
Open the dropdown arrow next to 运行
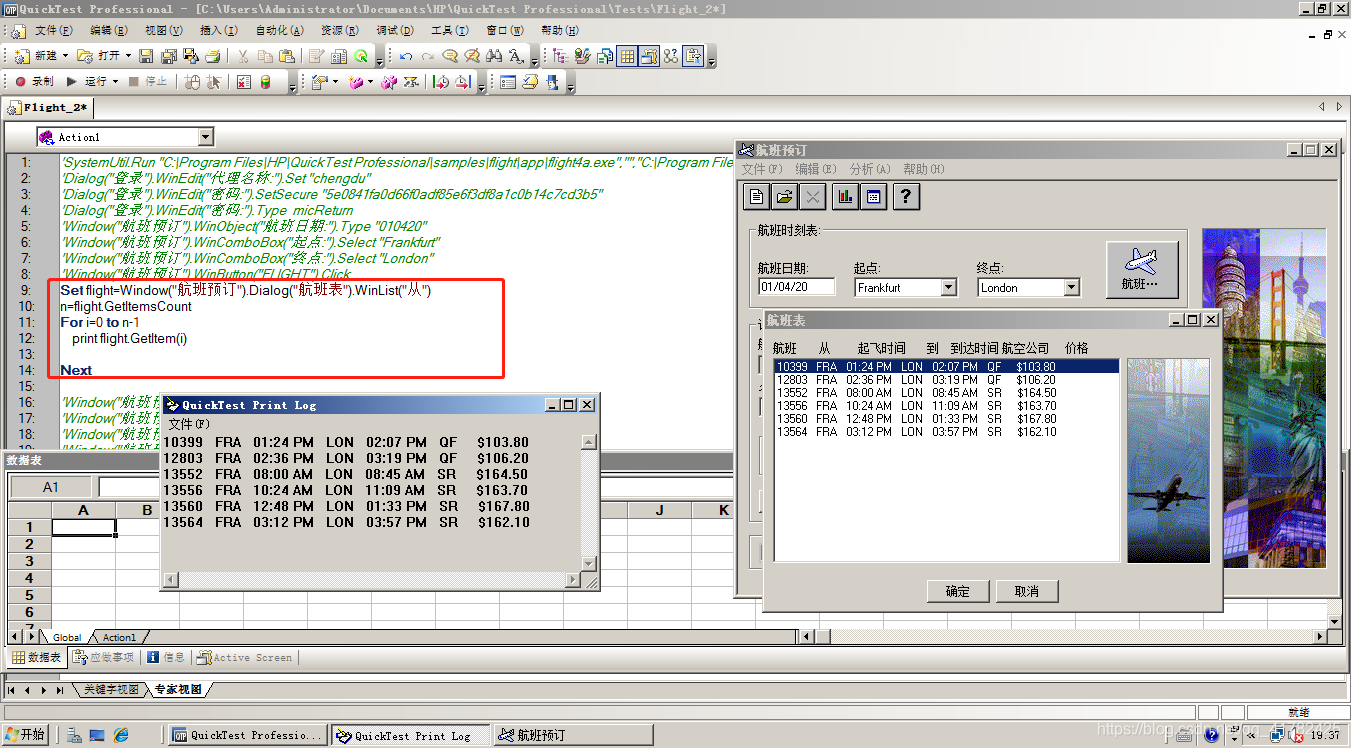[116, 82]
